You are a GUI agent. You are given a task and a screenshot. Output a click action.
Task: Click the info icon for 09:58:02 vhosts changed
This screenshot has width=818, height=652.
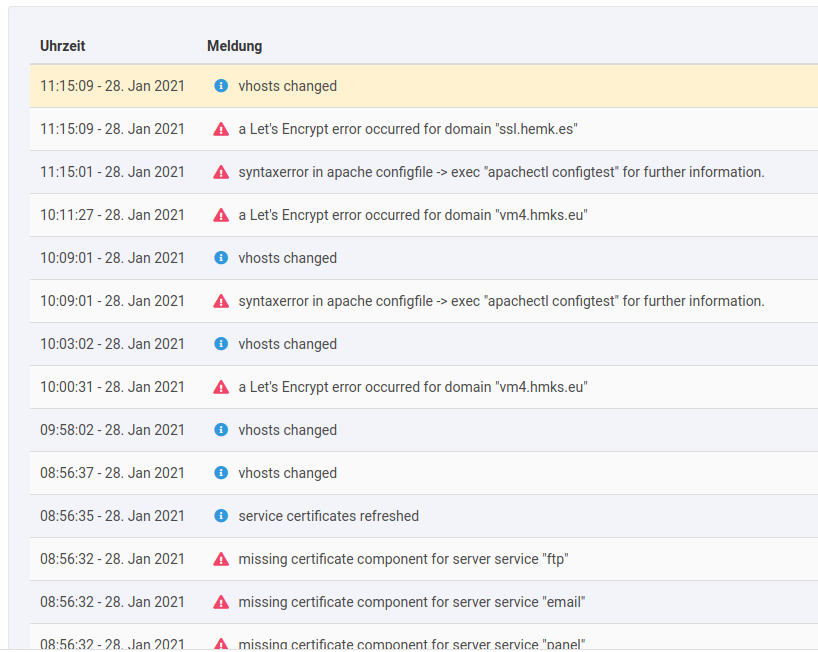point(221,430)
